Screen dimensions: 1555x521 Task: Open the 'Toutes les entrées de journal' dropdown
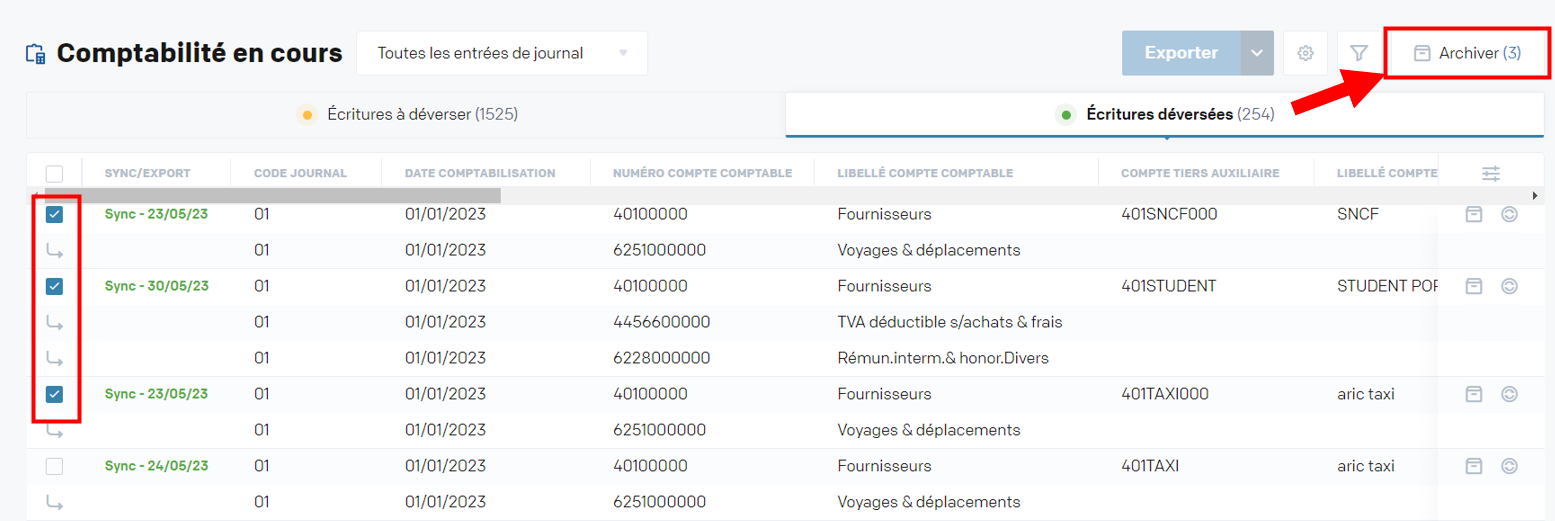[502, 53]
